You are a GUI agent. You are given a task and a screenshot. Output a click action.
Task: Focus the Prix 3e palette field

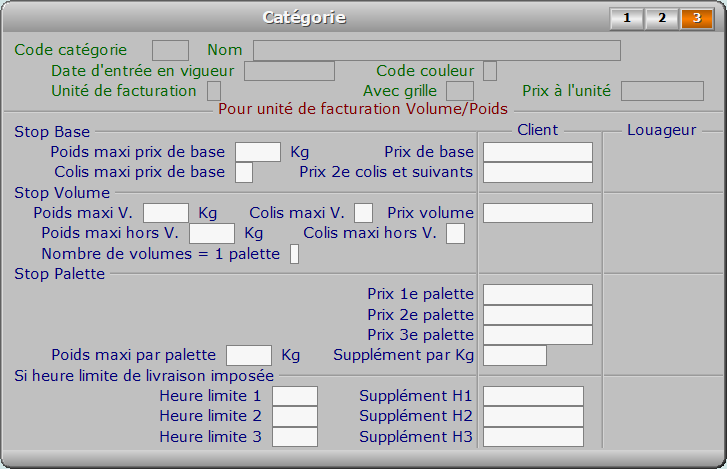[x=538, y=335]
